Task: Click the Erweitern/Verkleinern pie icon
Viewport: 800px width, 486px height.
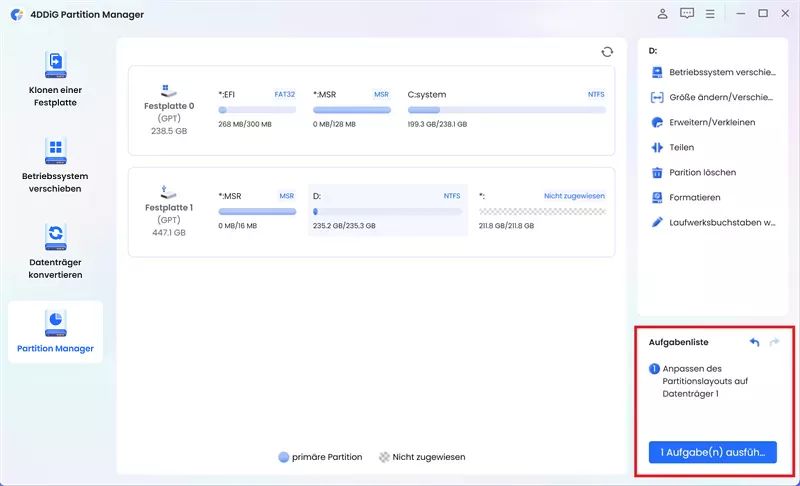Action: 657,122
